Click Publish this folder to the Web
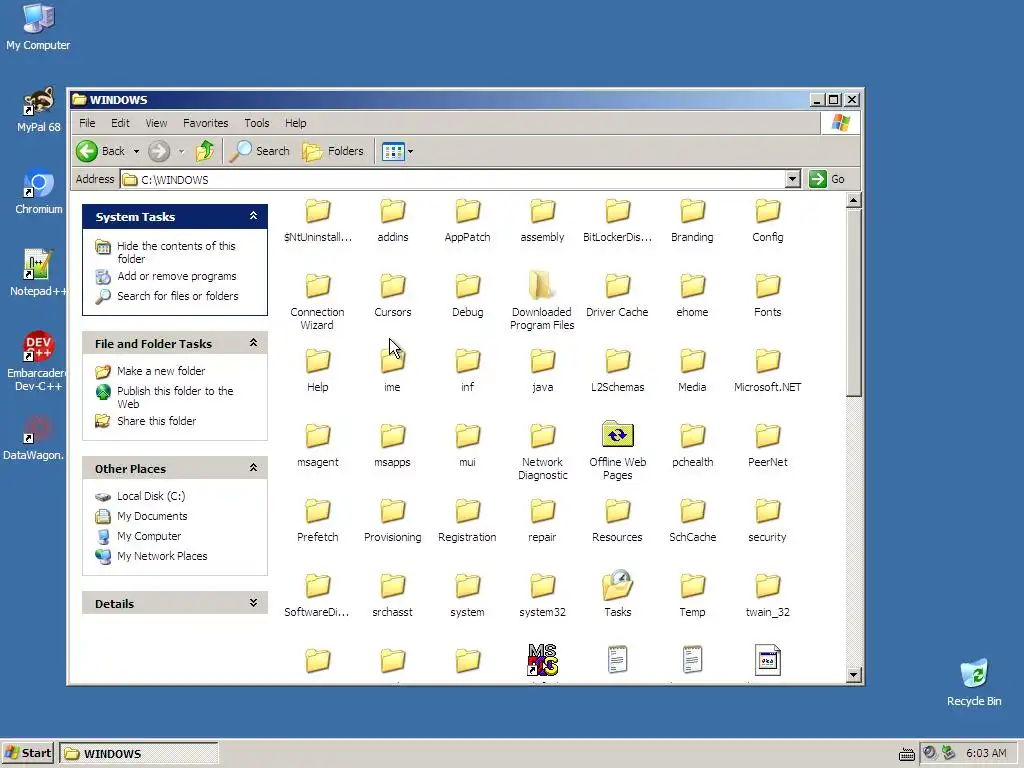Viewport: 1024px width, 768px height. click(x=174, y=397)
